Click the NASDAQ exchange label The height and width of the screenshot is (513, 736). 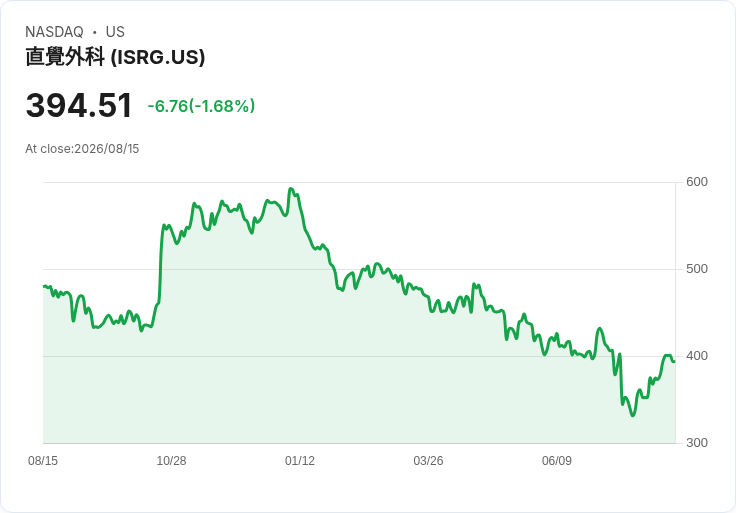pyautogui.click(x=54, y=32)
